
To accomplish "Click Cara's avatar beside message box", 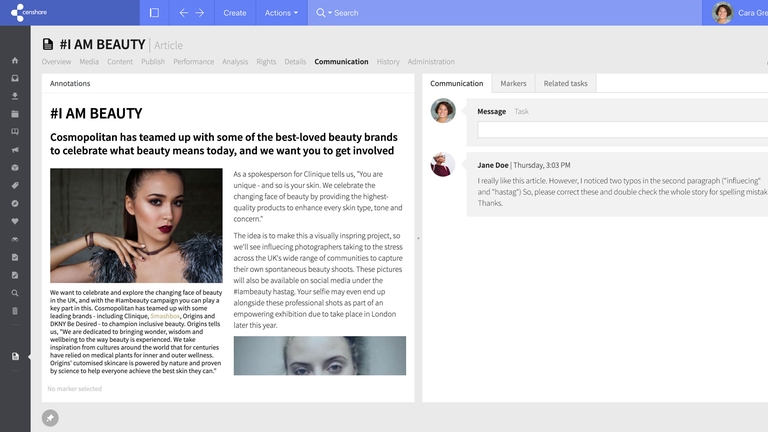I will point(443,110).
